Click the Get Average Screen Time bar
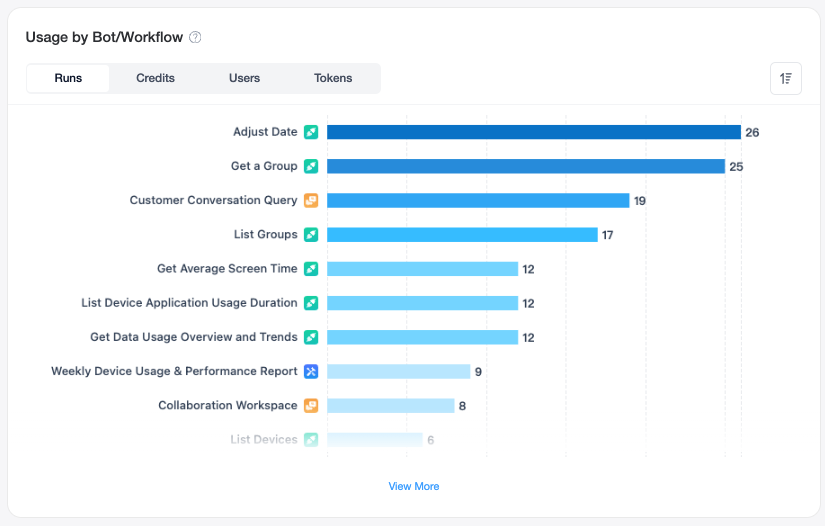 coord(422,269)
